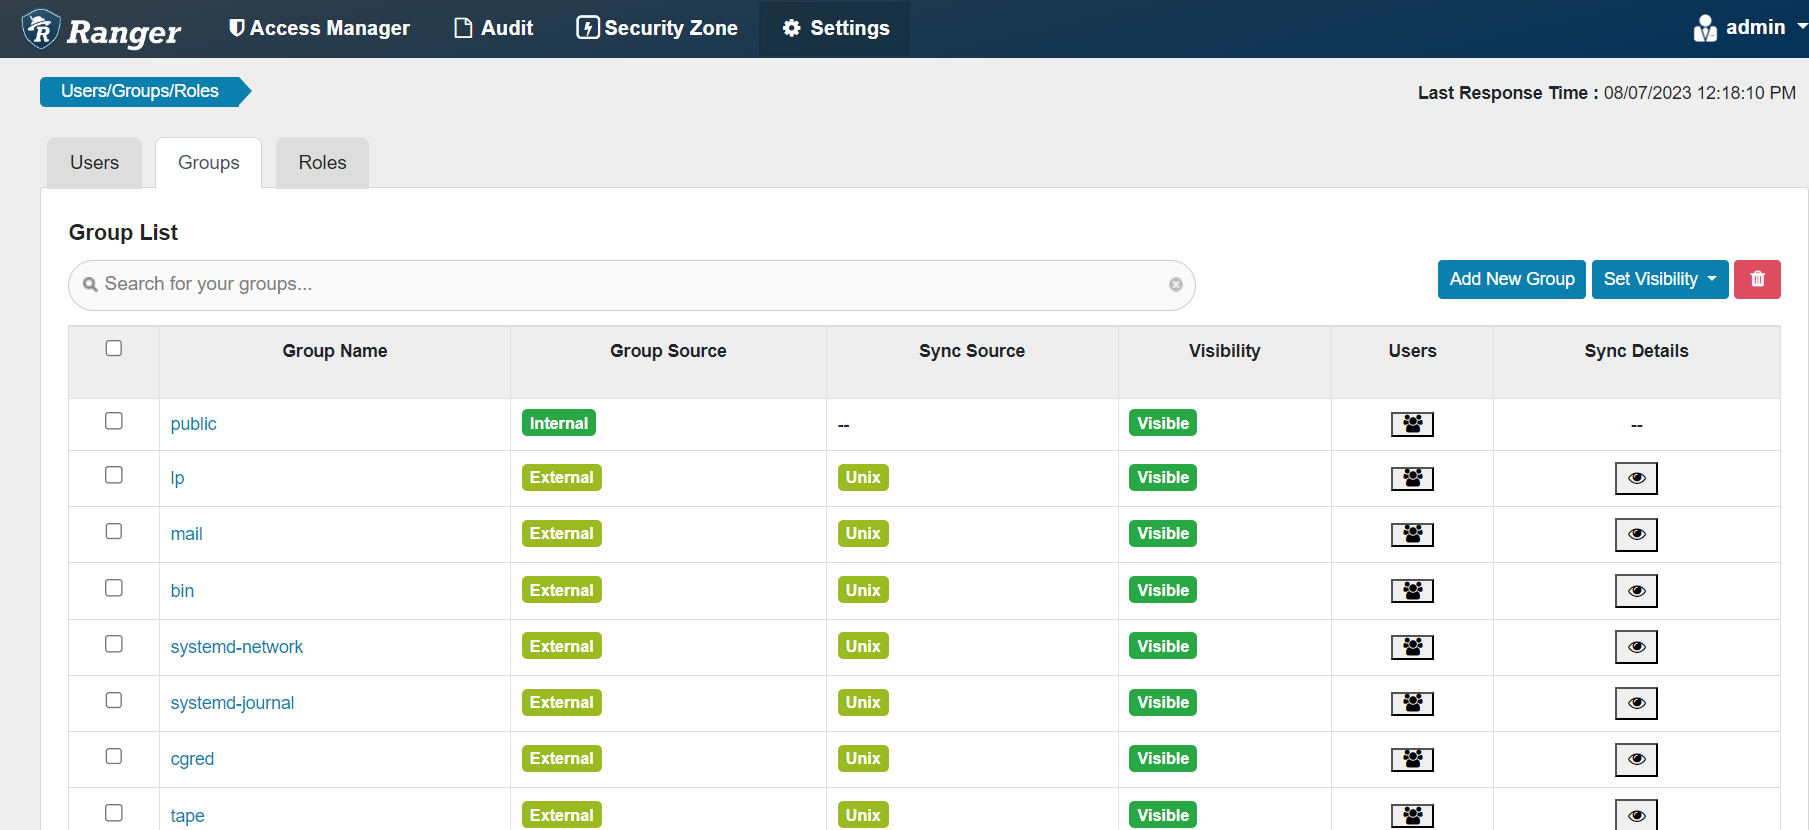This screenshot has width=1809, height=830.
Task: Check the tape group checkbox
Action: [x=114, y=813]
